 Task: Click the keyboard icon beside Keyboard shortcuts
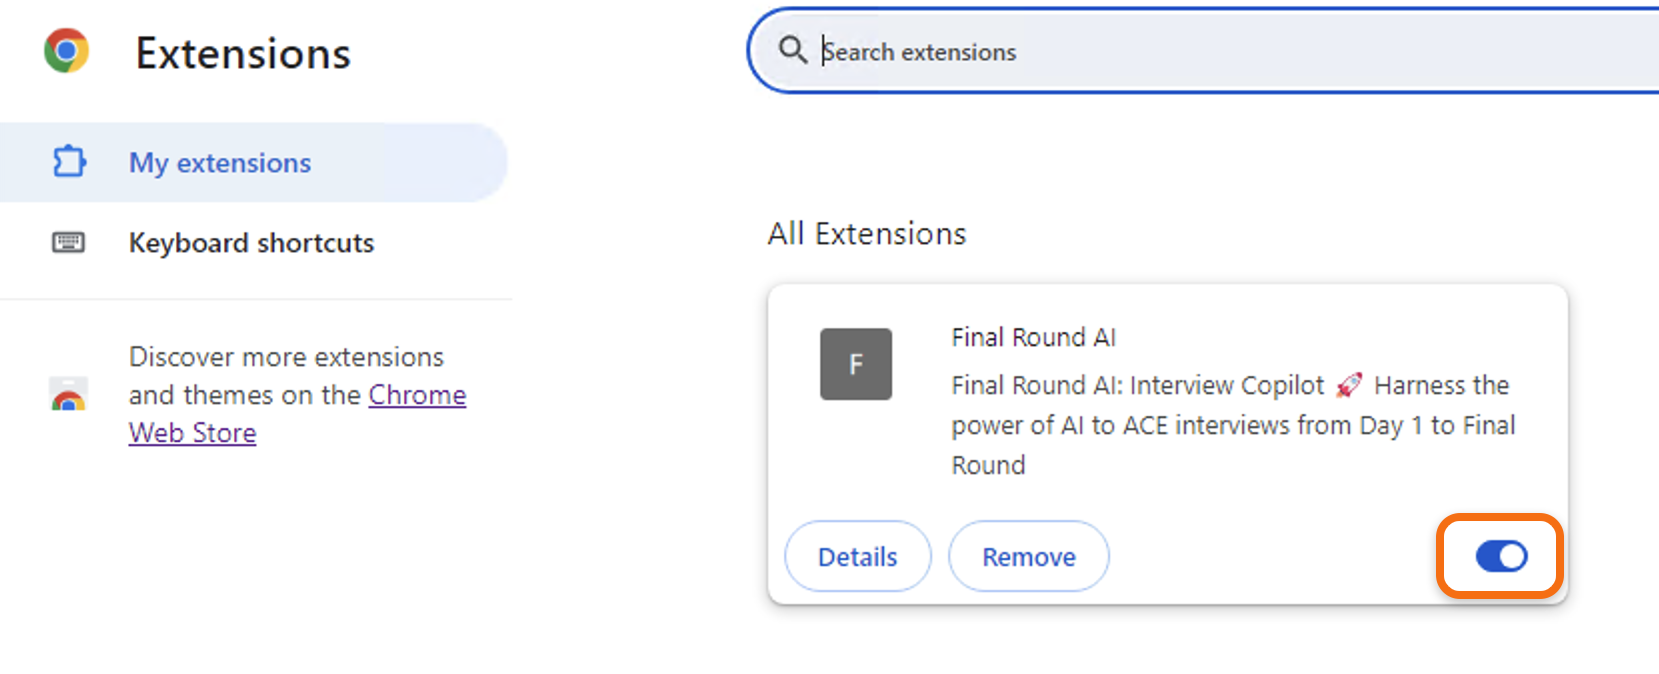tap(68, 242)
